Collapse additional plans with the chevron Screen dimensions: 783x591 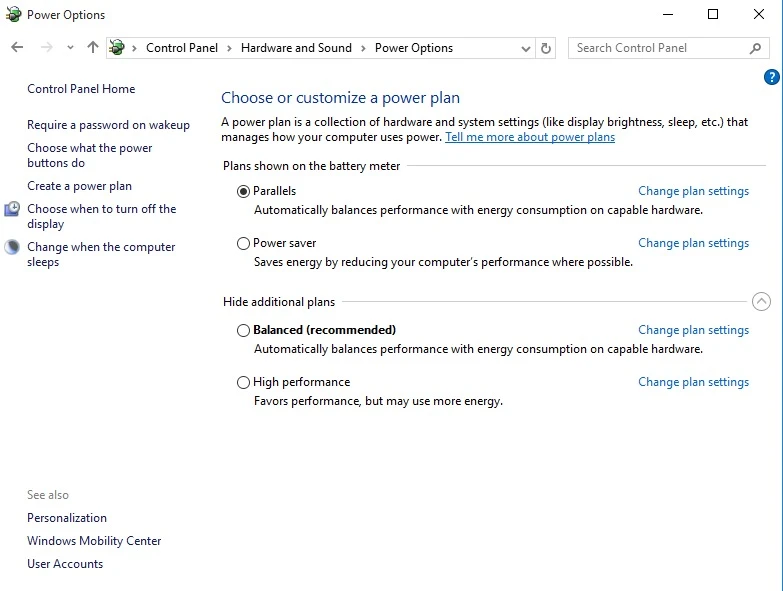[761, 301]
